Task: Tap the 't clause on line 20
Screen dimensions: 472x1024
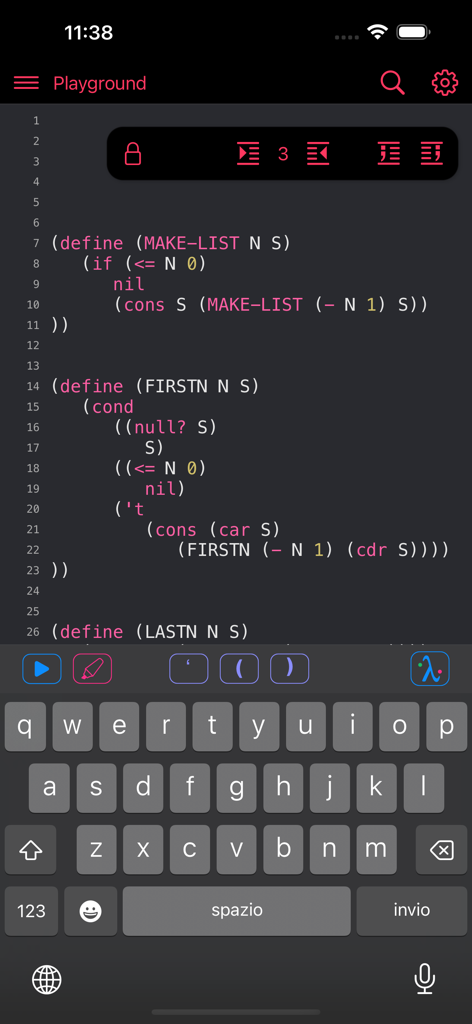Action: (129, 509)
